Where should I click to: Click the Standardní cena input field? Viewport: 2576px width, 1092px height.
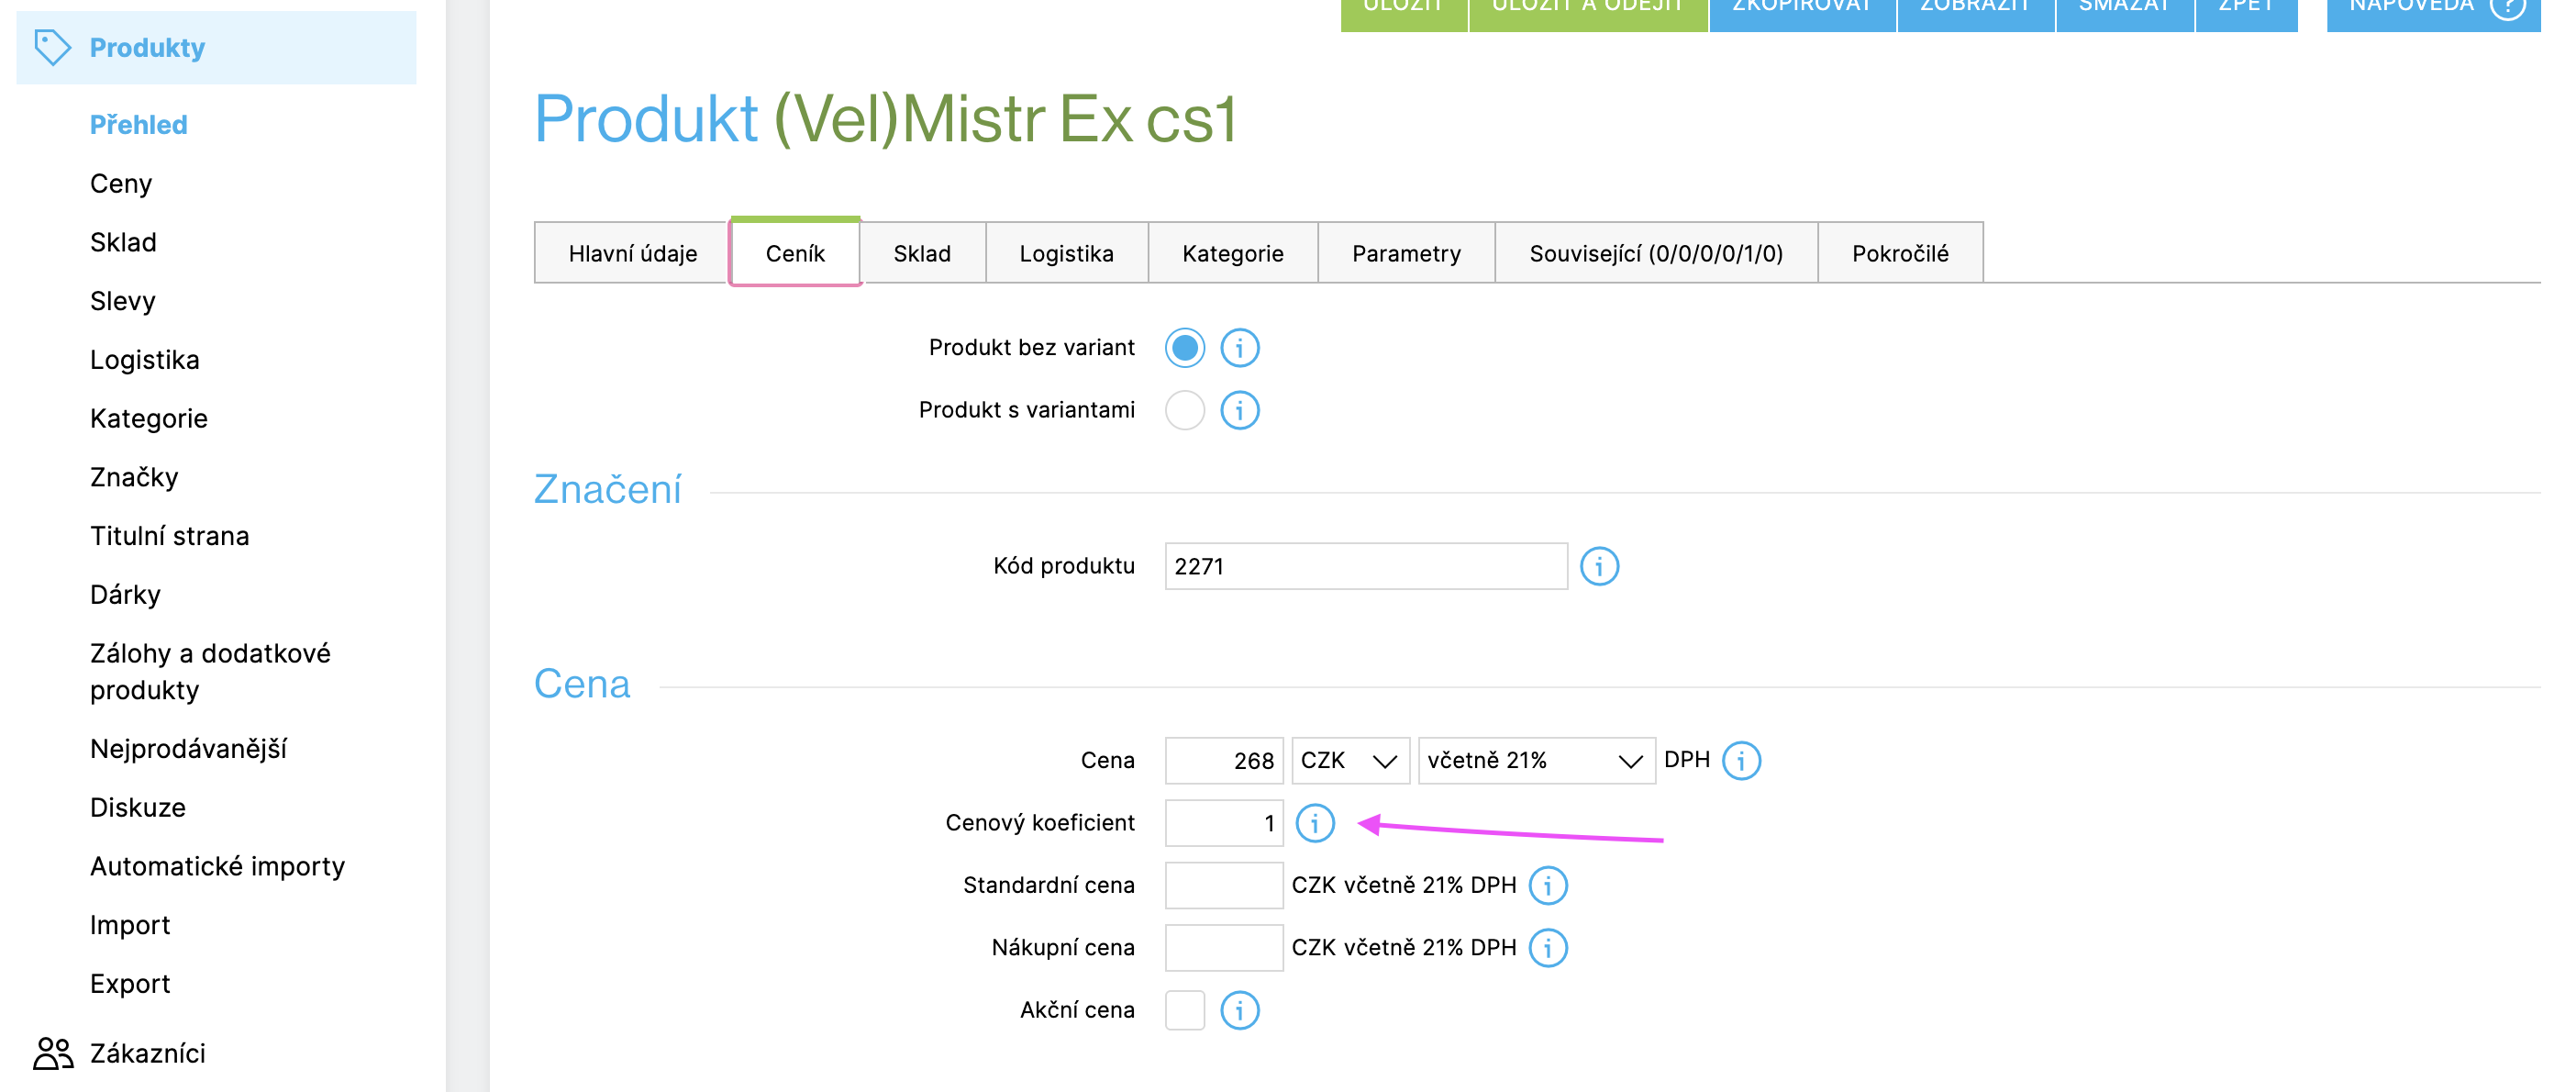1223,885
